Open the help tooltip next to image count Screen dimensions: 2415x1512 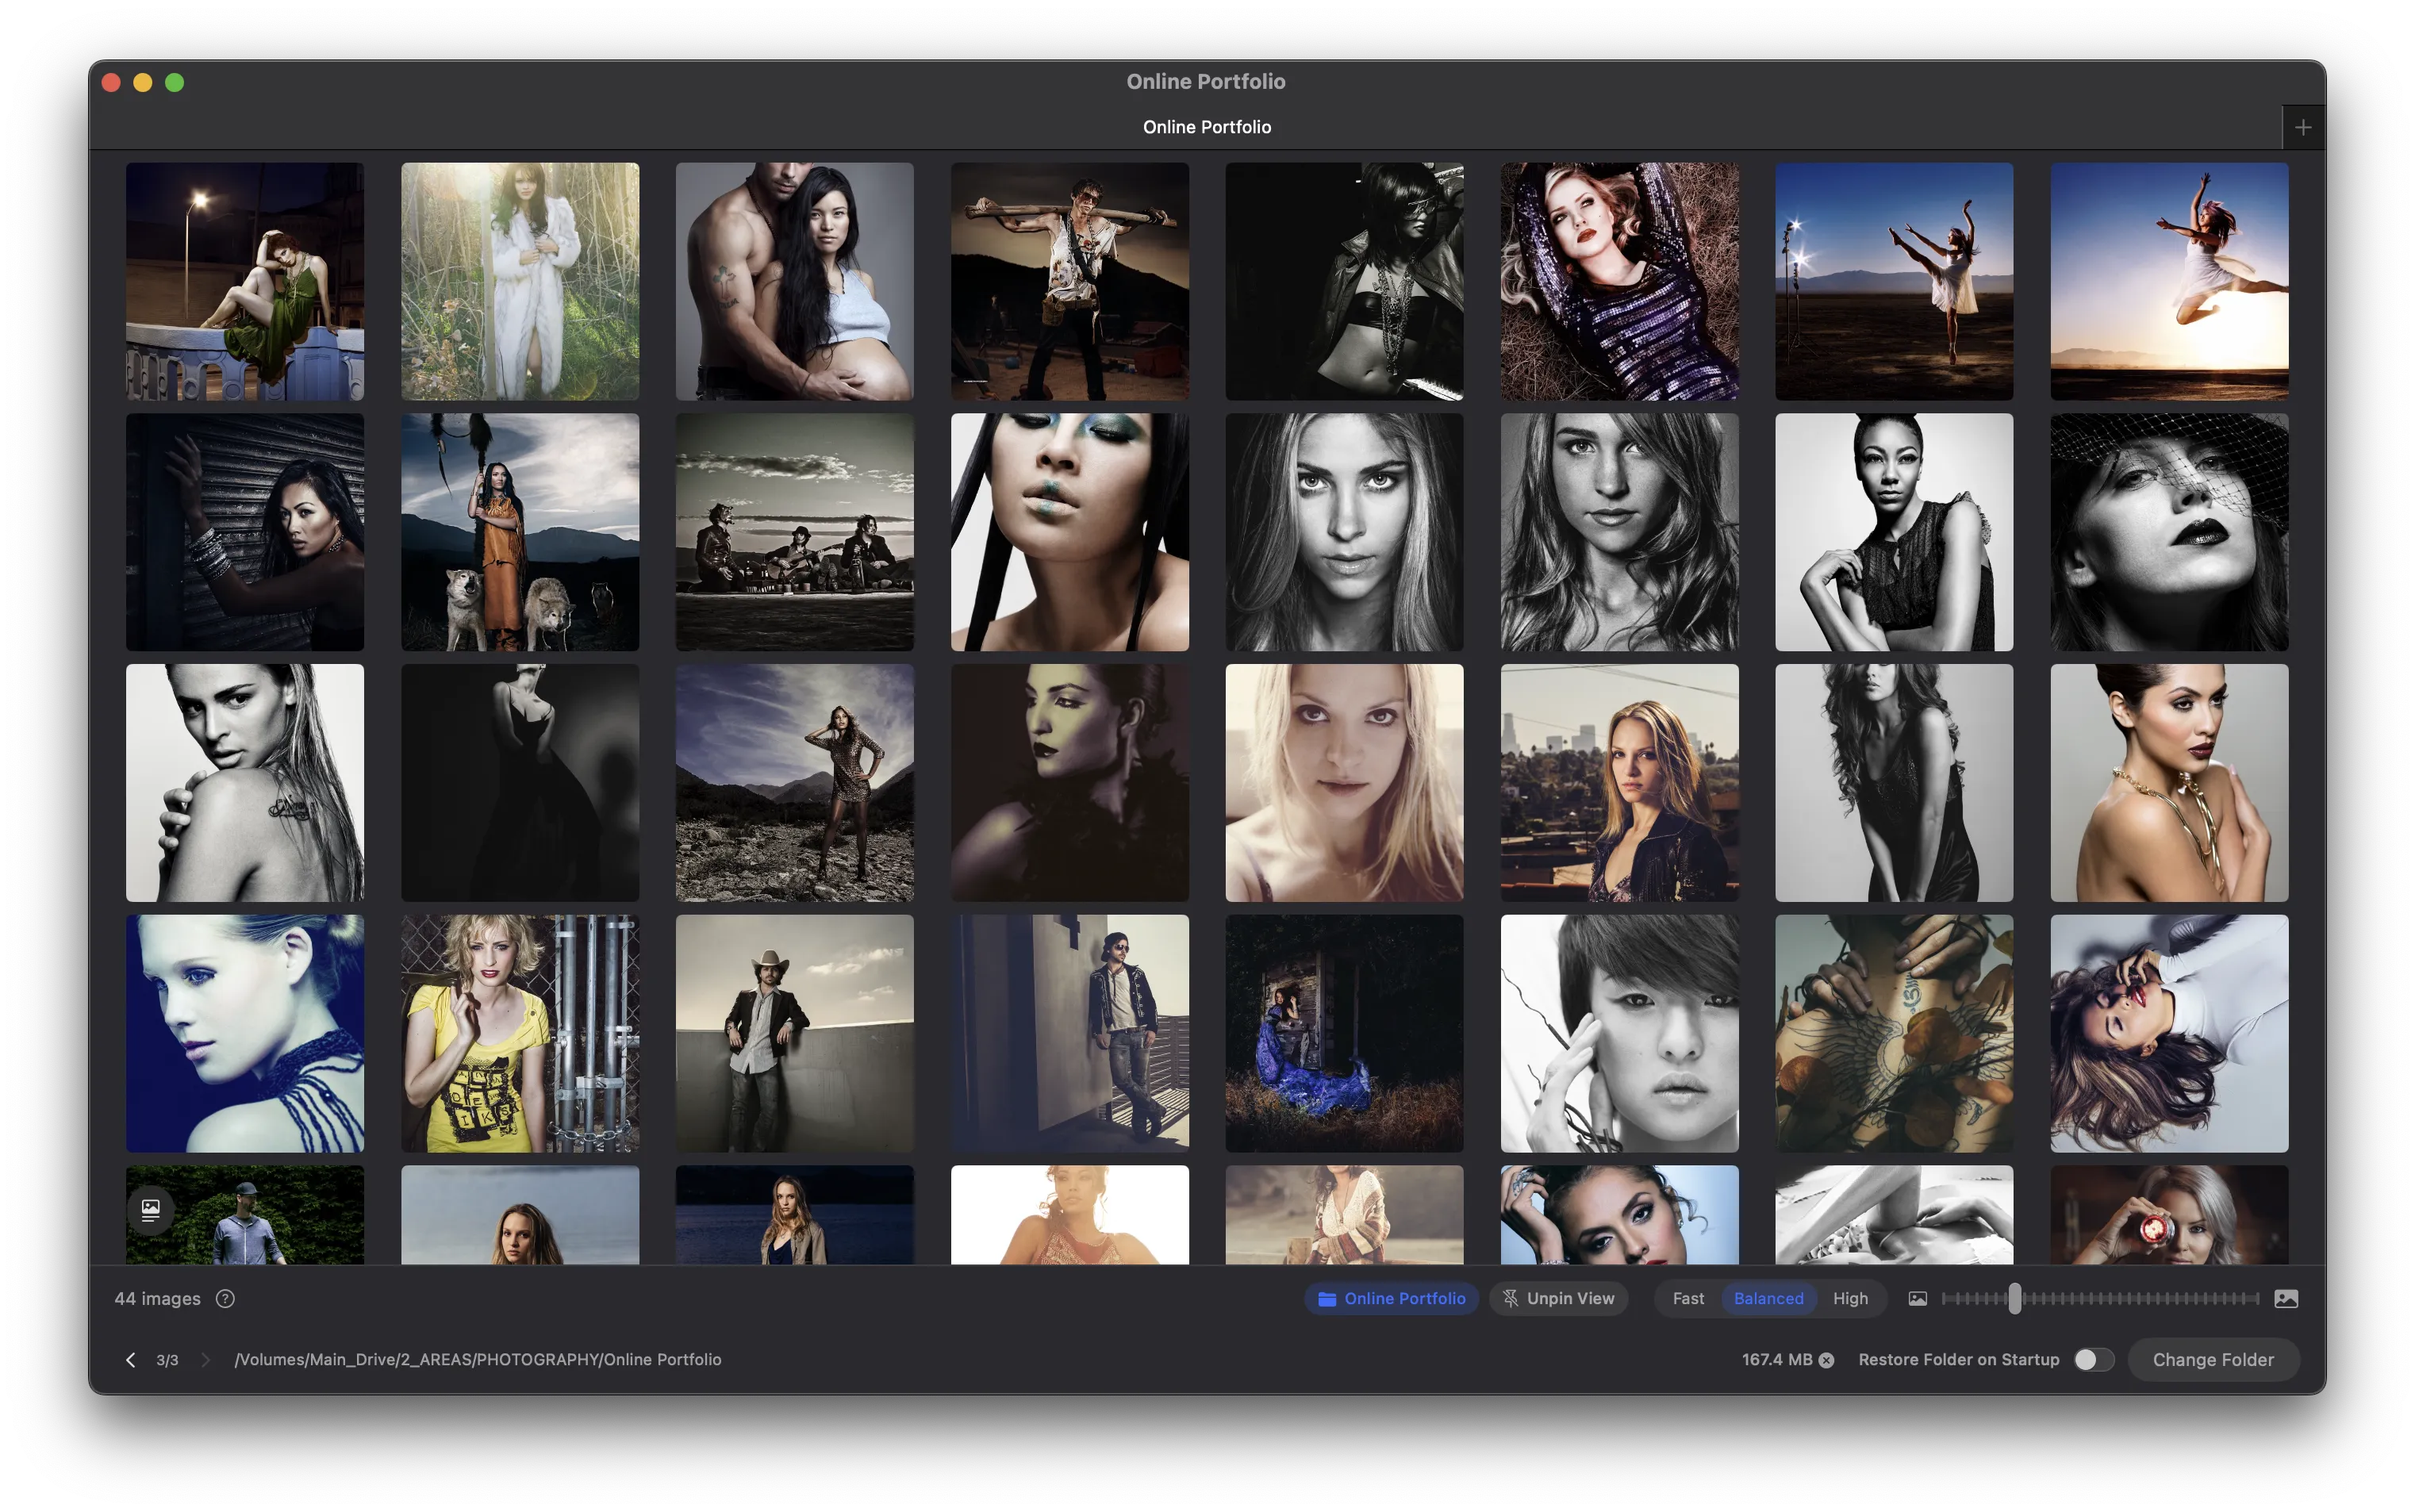click(x=225, y=1298)
